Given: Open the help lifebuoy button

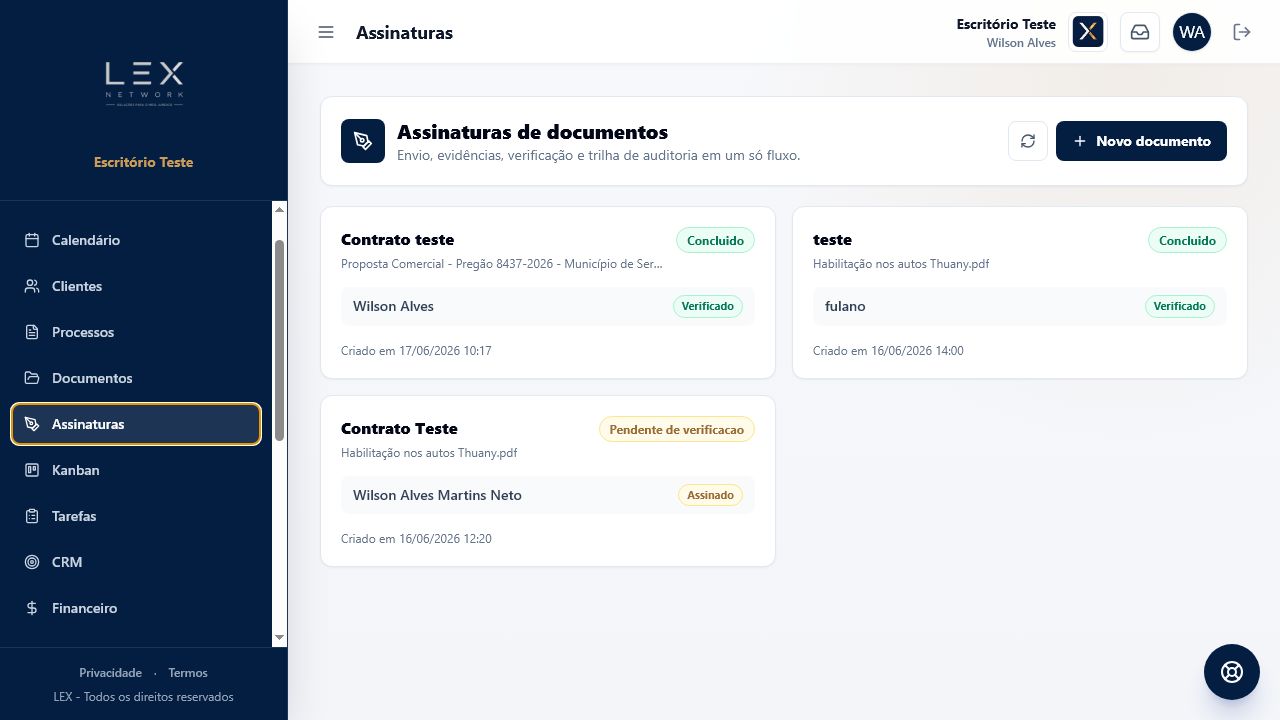Looking at the screenshot, I should pyautogui.click(x=1232, y=672).
